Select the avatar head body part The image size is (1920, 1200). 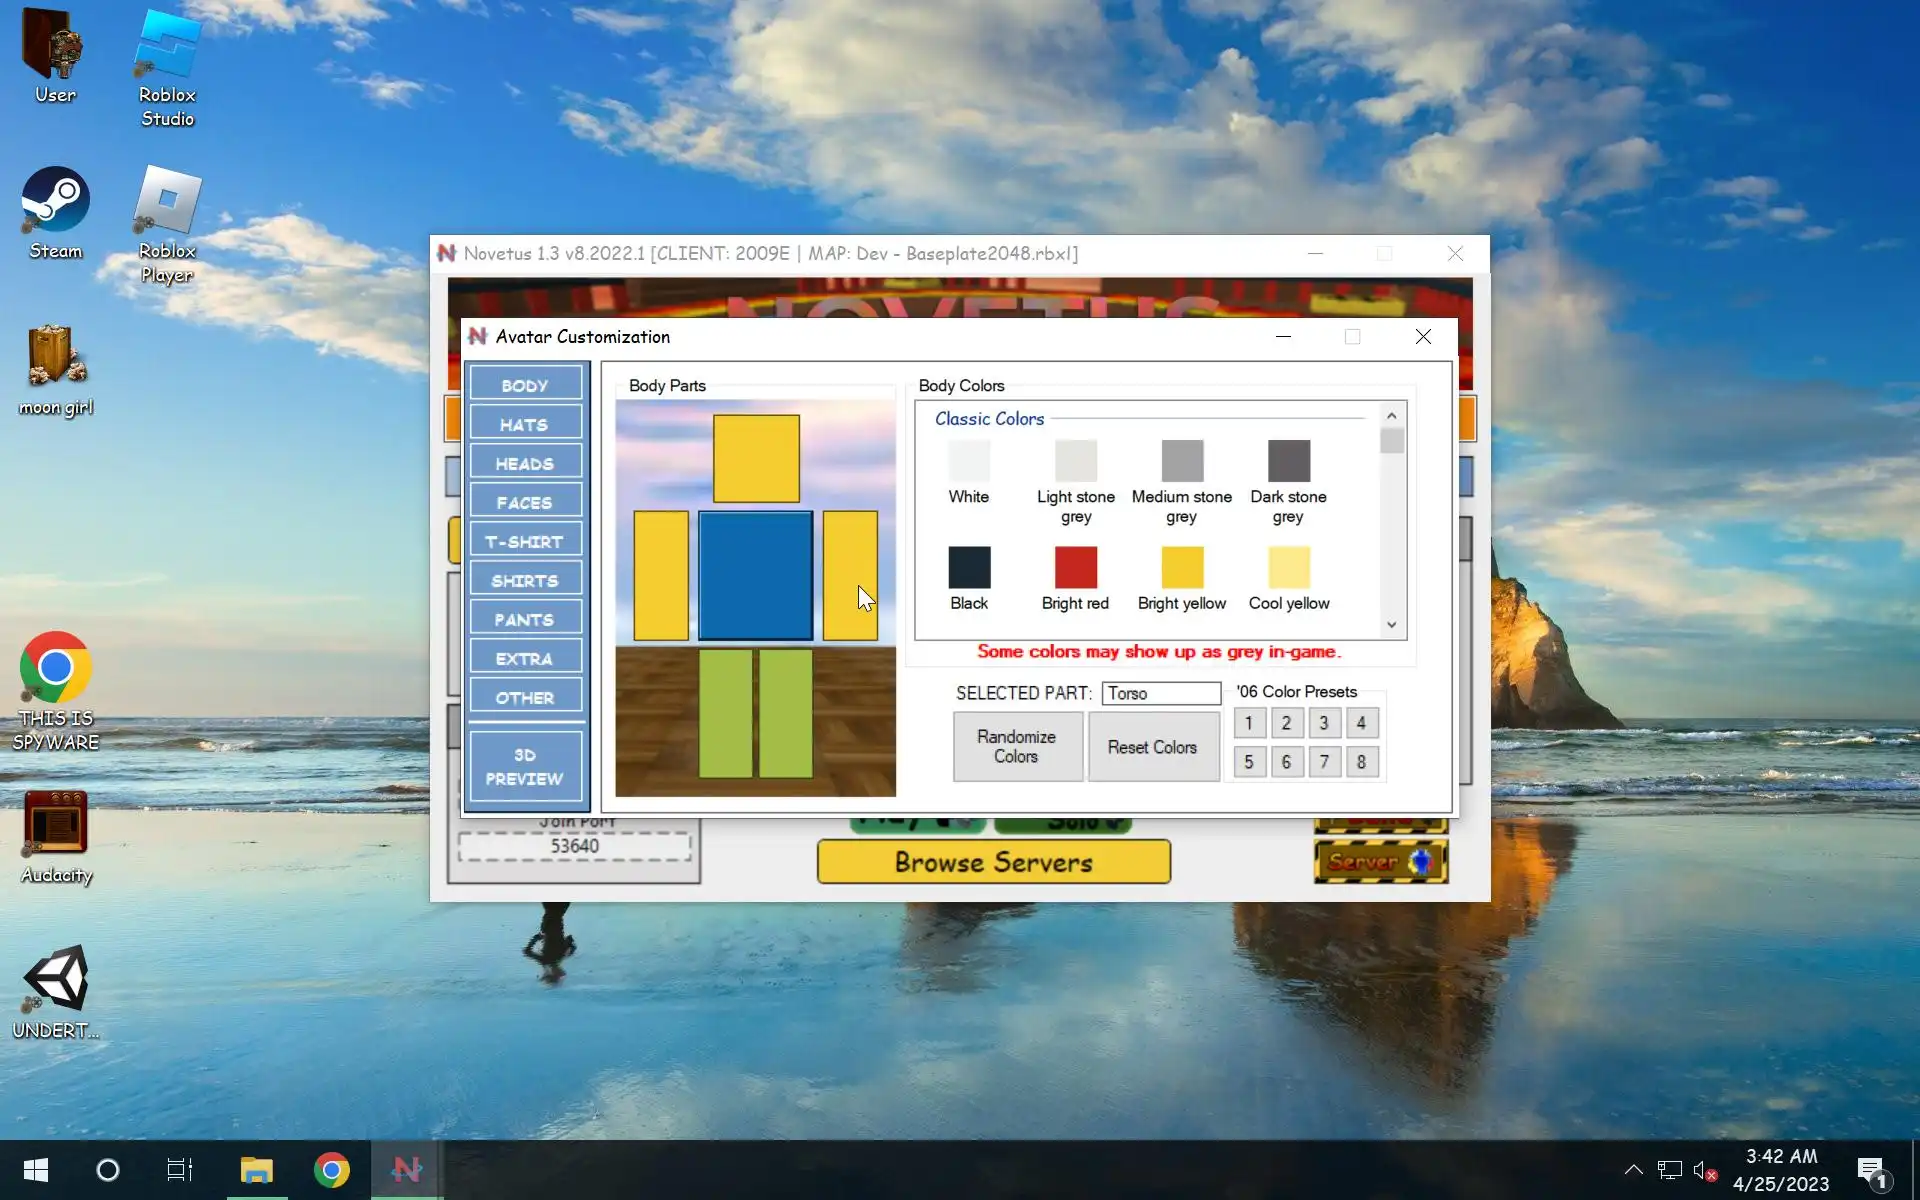click(x=756, y=458)
